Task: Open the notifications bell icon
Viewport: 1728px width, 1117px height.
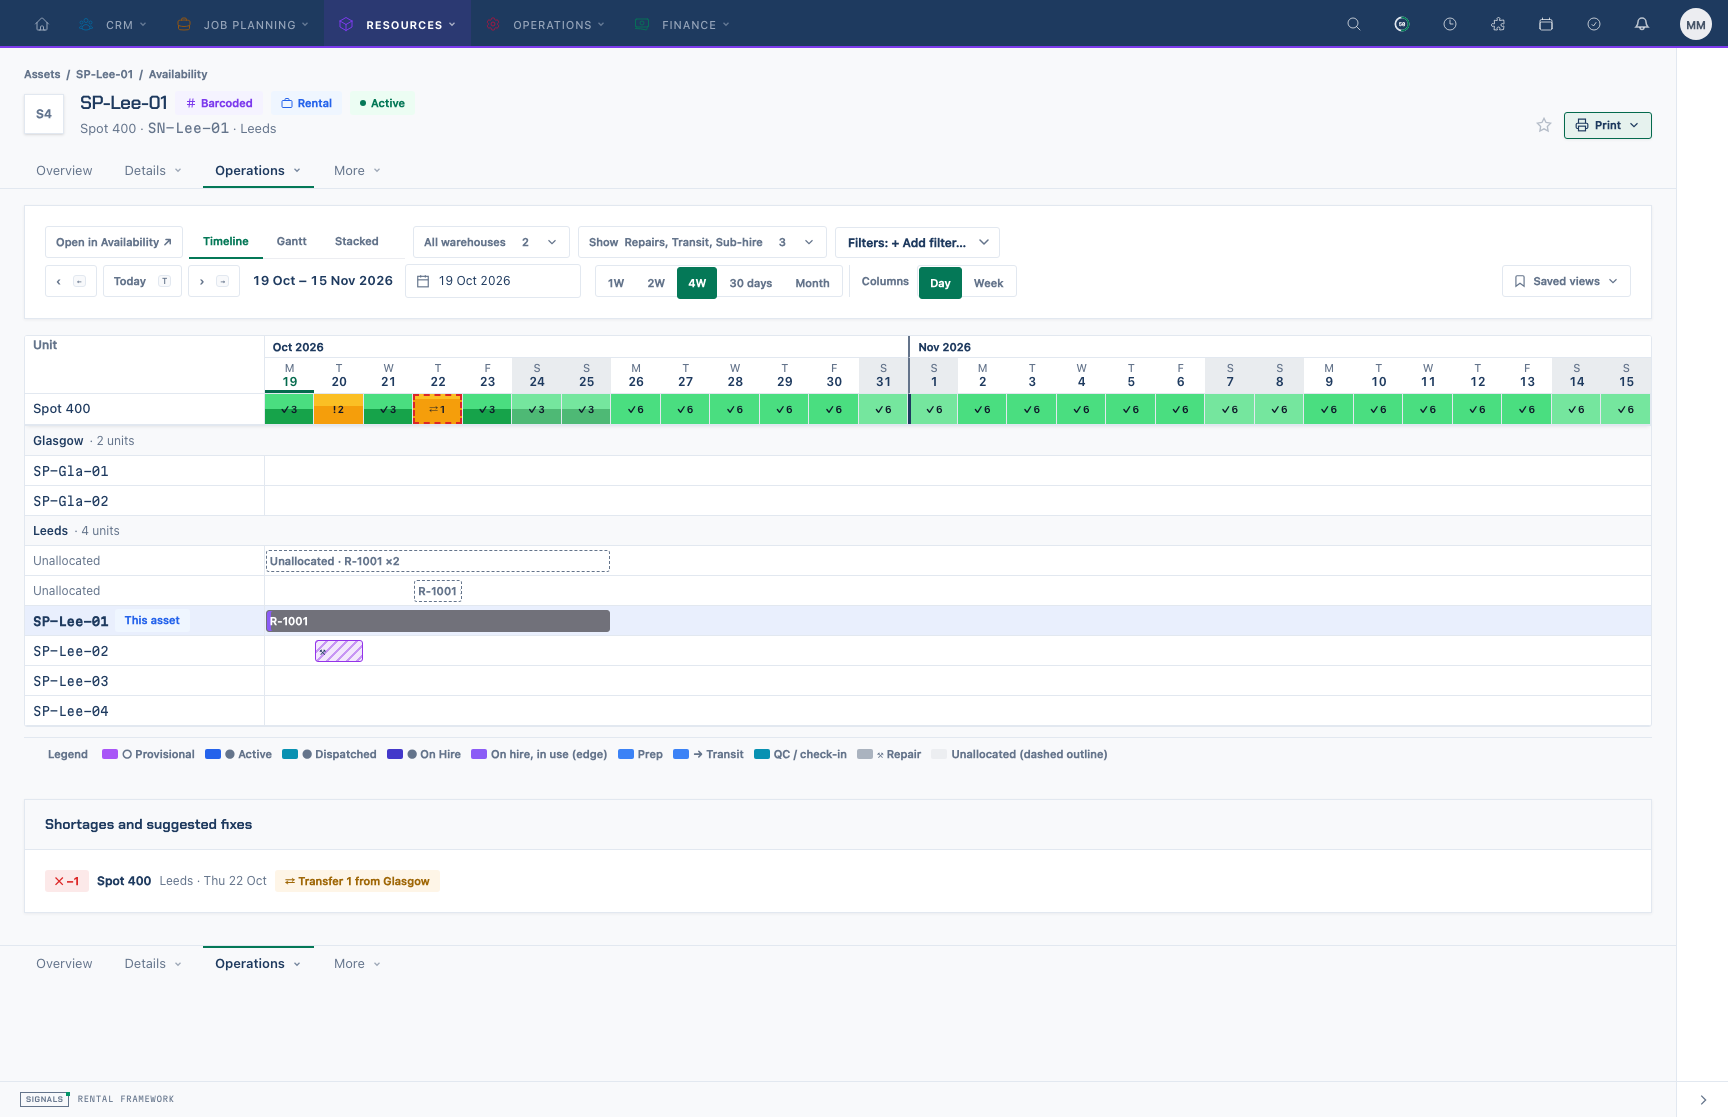Action: [1642, 24]
